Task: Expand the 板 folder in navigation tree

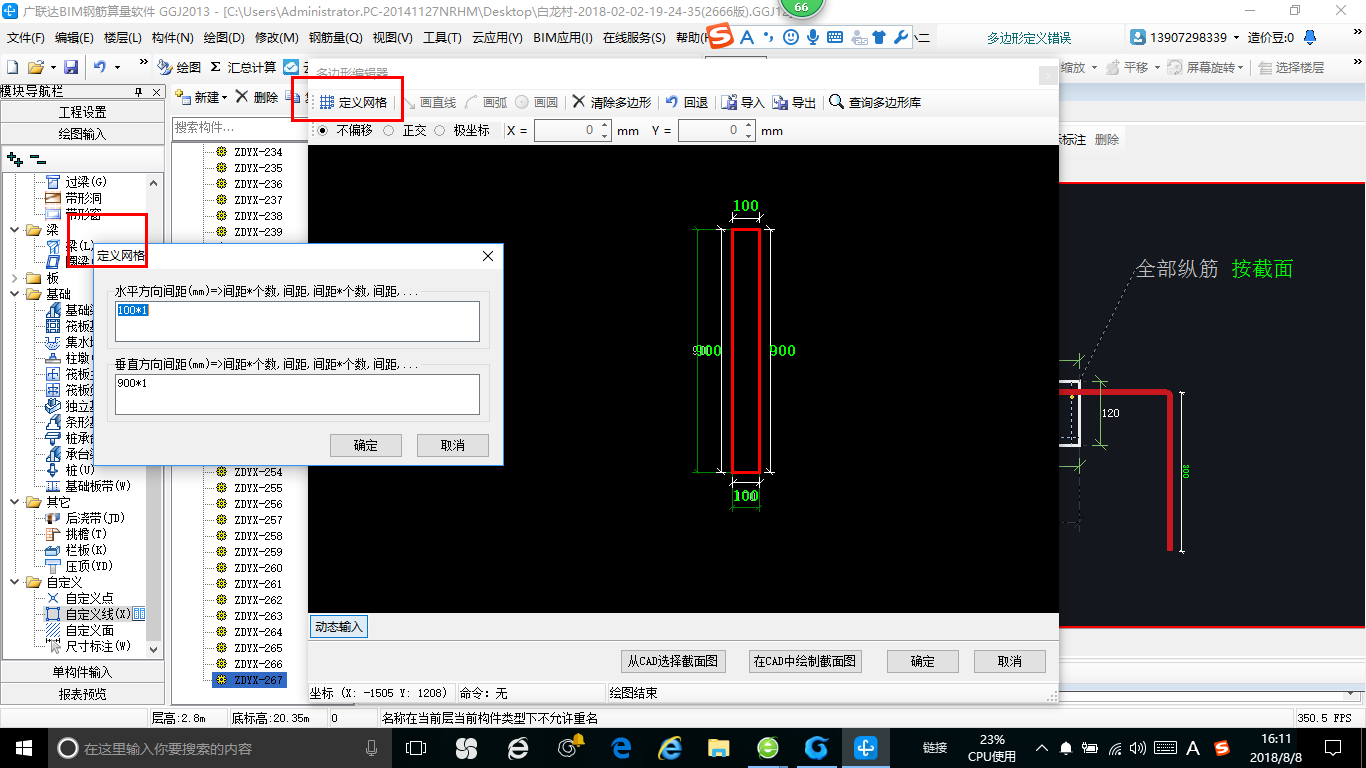Action: point(14,278)
